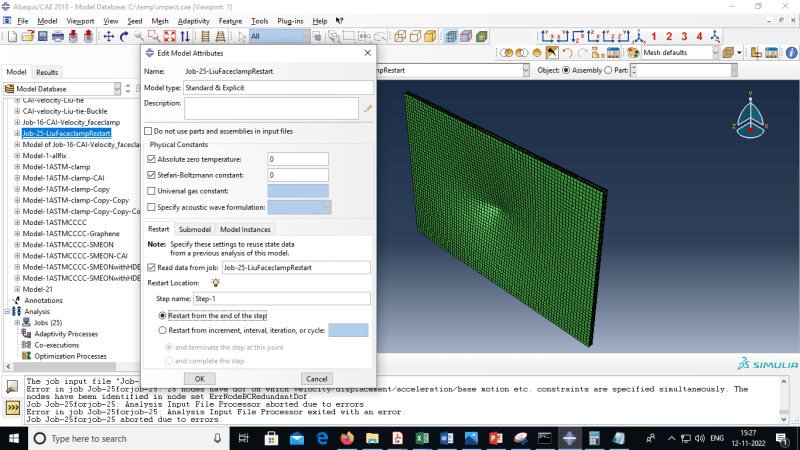Uncheck Stefan-Boltzmann constant

click(x=151, y=175)
